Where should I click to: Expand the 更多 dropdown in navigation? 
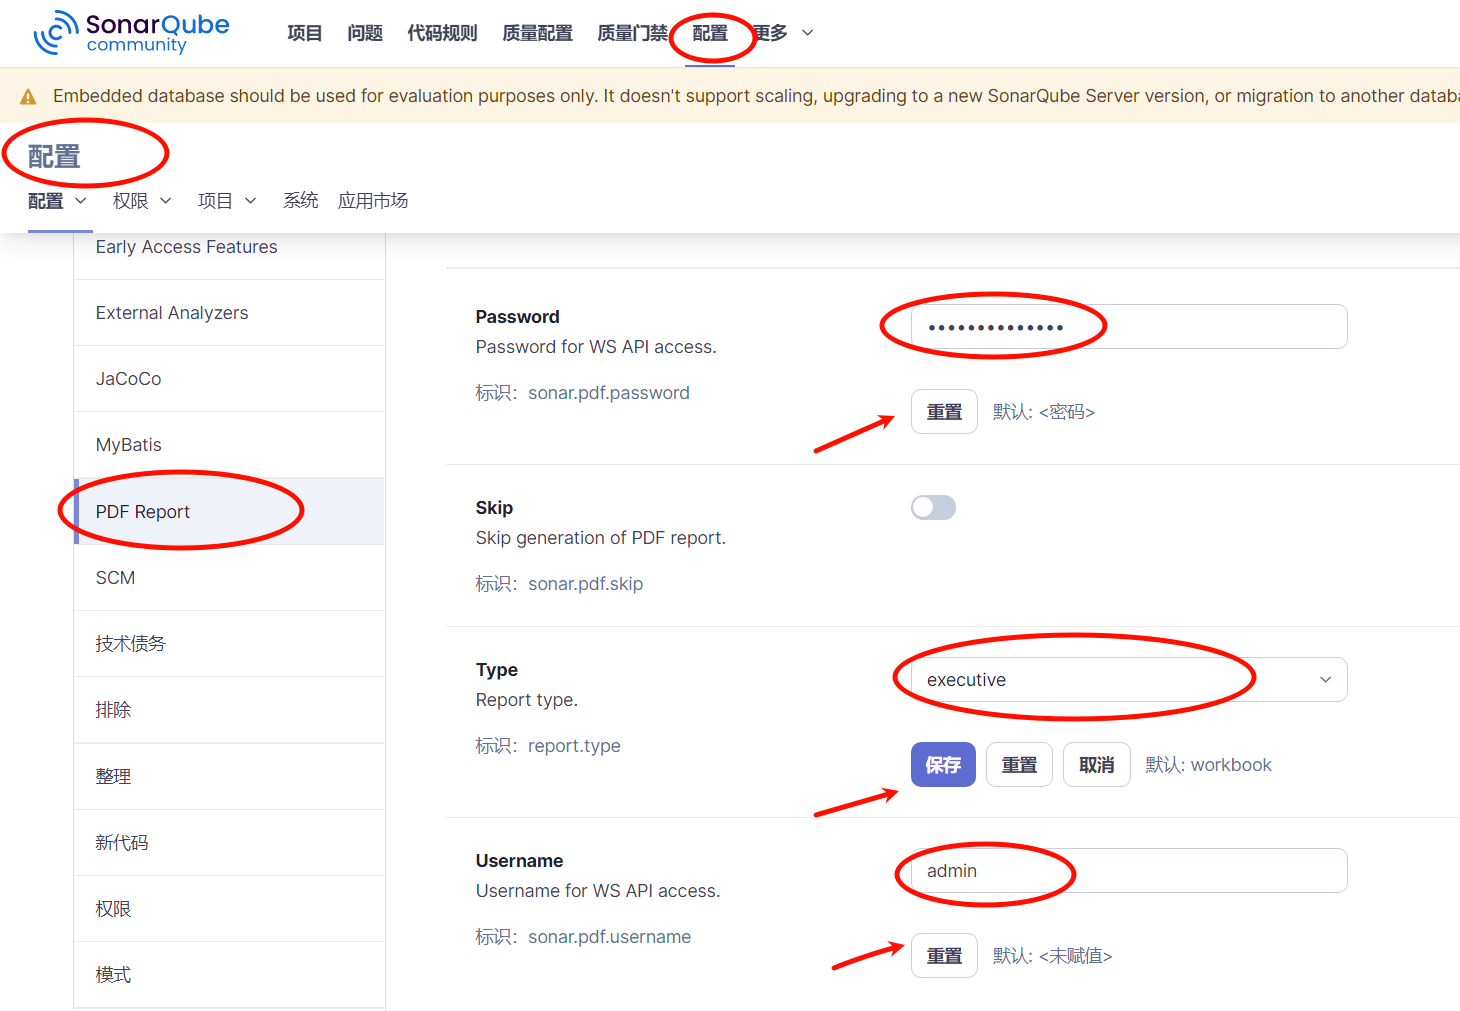click(783, 33)
